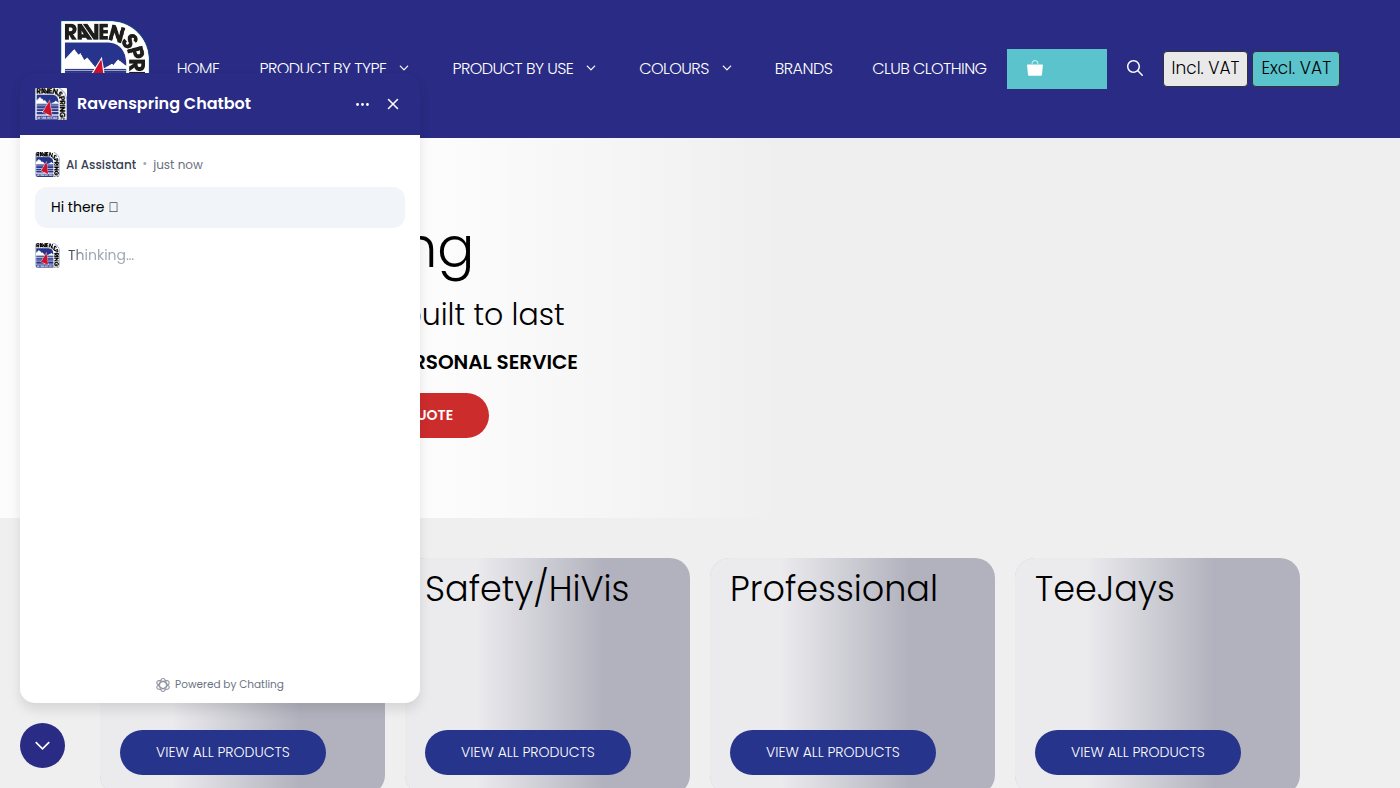Go to the Home page
Screen dimensions: 1400x788
click(x=198, y=69)
